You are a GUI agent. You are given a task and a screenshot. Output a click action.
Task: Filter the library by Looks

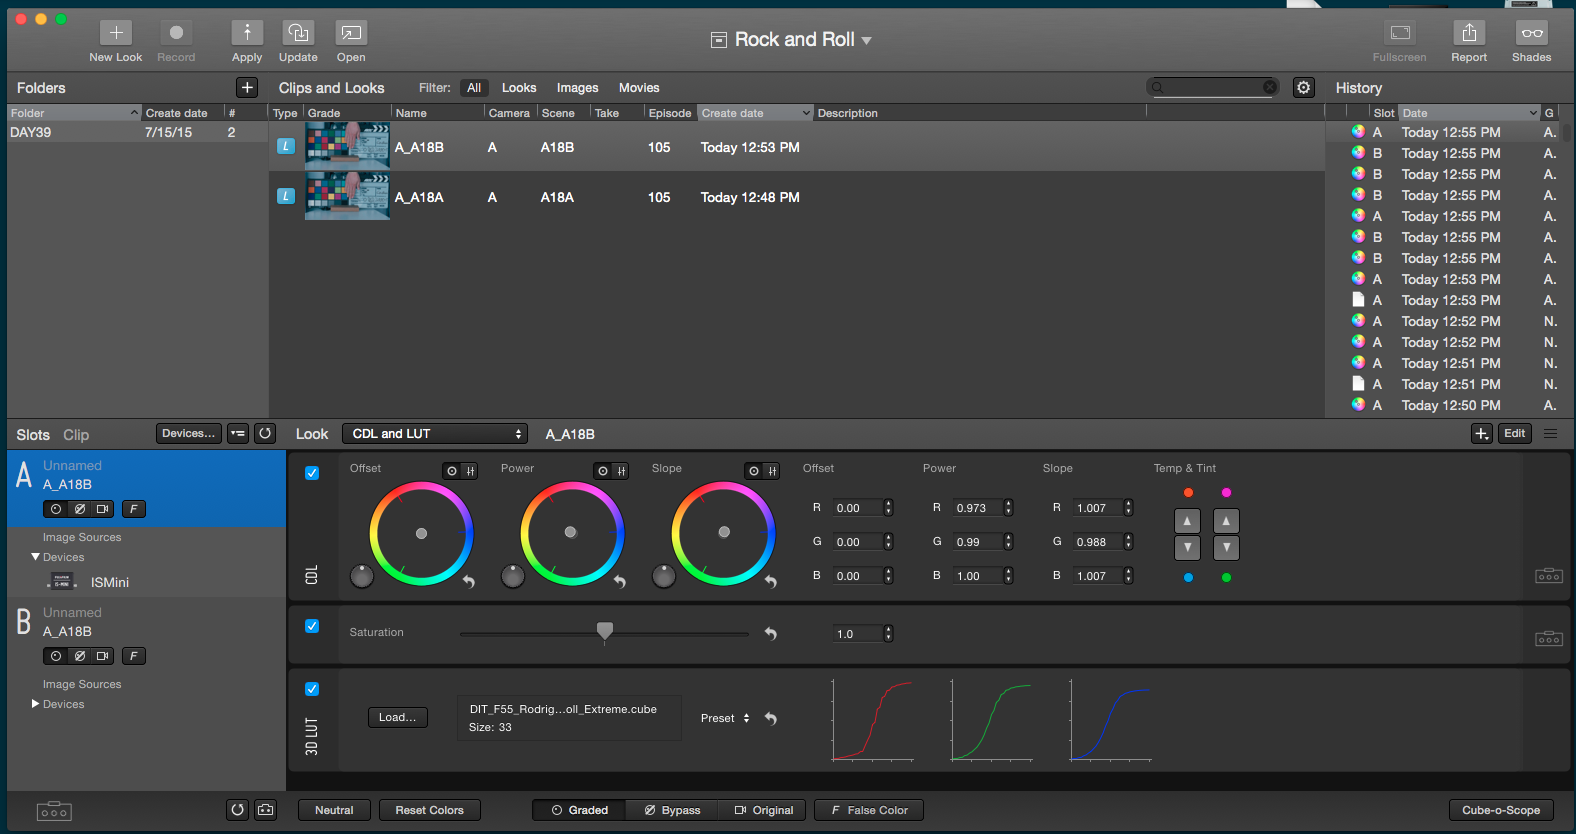518,88
